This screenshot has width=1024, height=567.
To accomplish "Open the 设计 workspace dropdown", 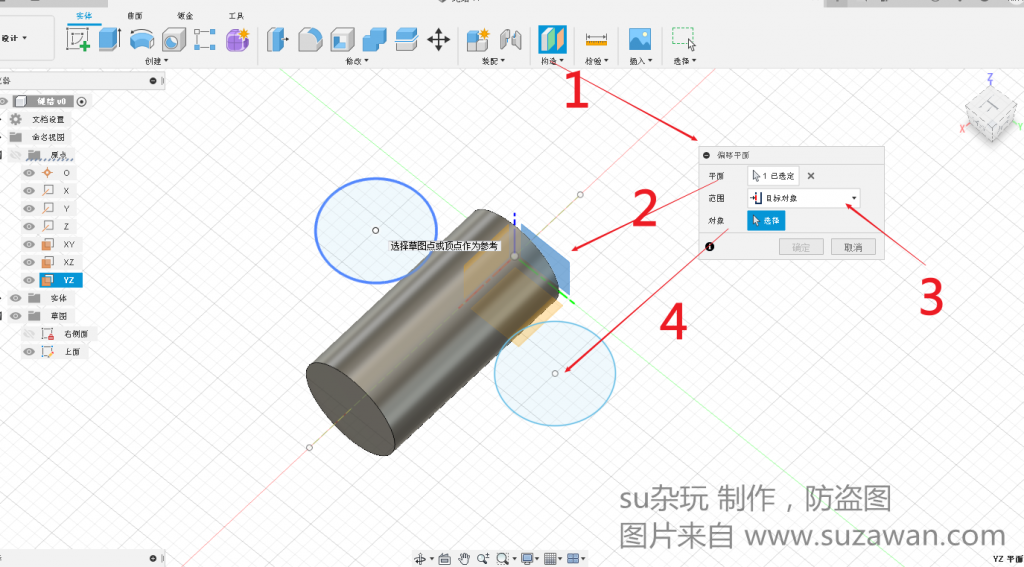I will [14, 39].
